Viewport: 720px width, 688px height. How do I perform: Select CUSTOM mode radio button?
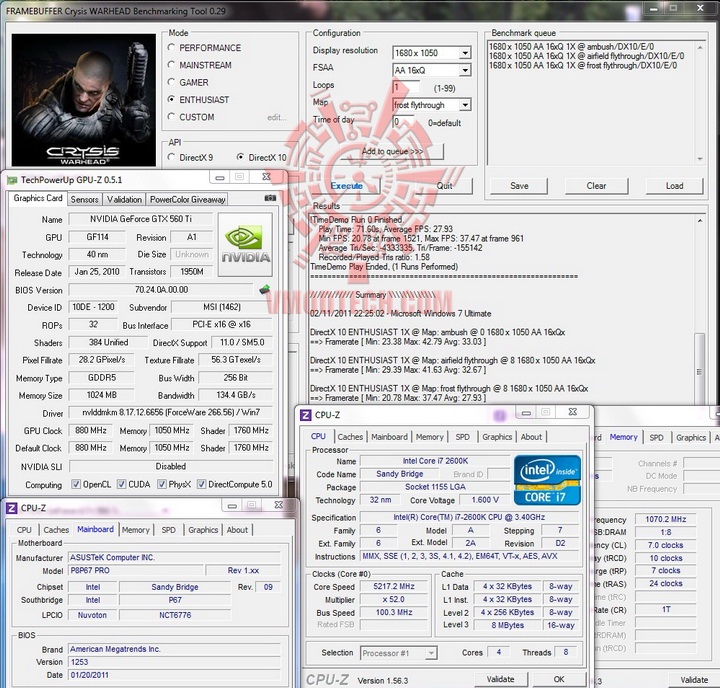(x=171, y=116)
